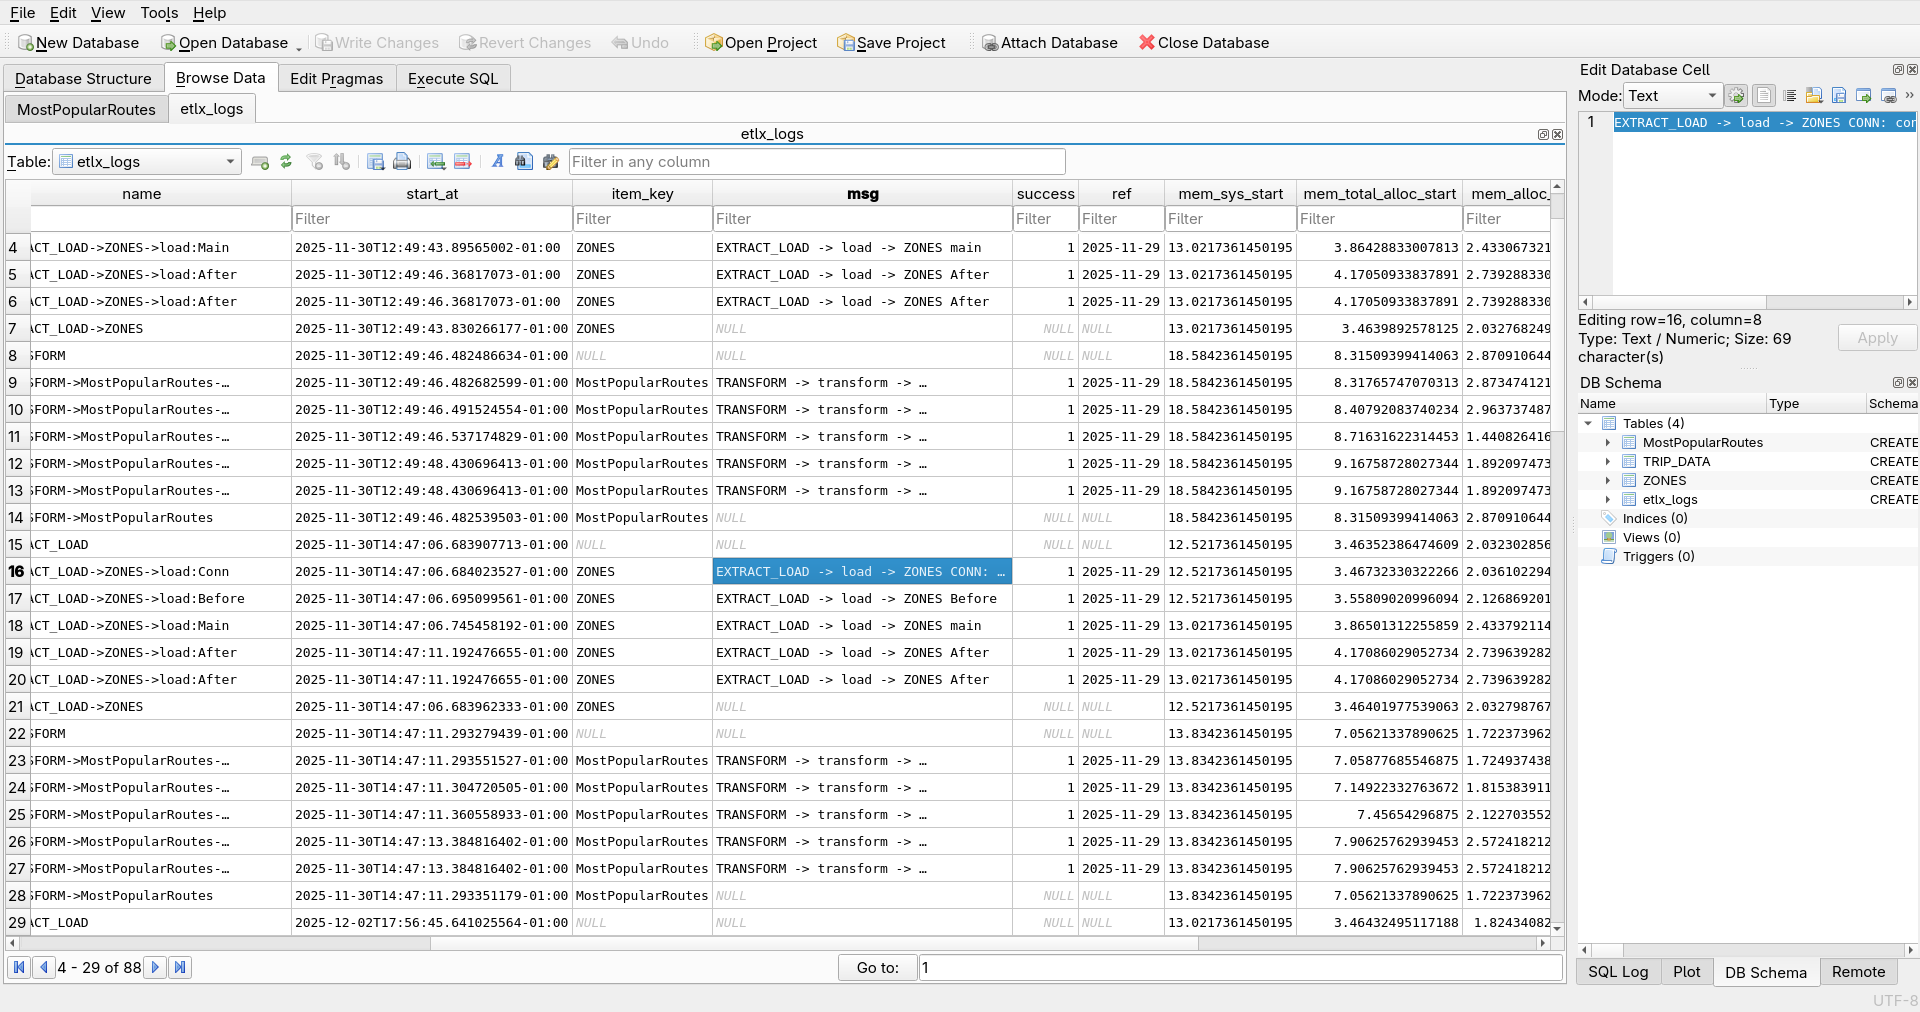Switch to the Execute SQL tab
Screen dimensions: 1920x1012
point(452,78)
